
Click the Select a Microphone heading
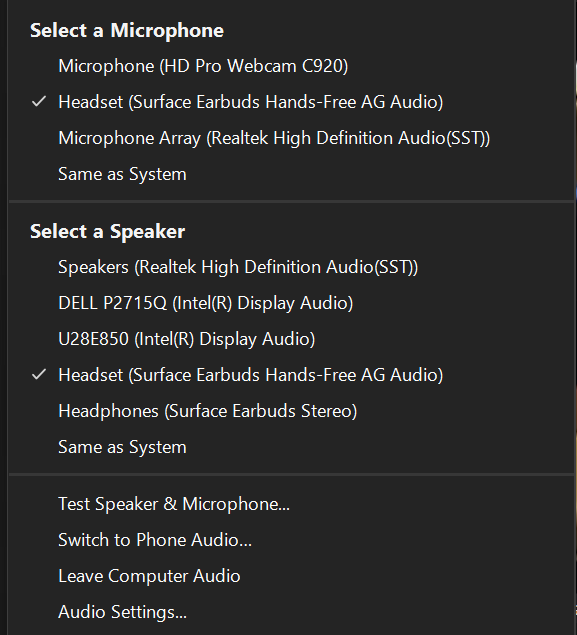click(127, 31)
